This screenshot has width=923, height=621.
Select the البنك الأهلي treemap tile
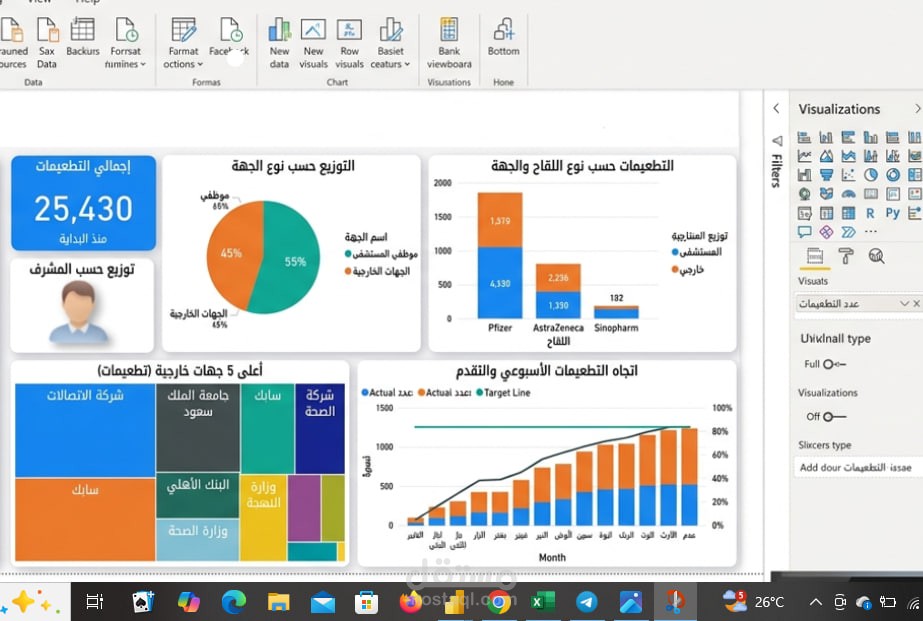(x=198, y=495)
